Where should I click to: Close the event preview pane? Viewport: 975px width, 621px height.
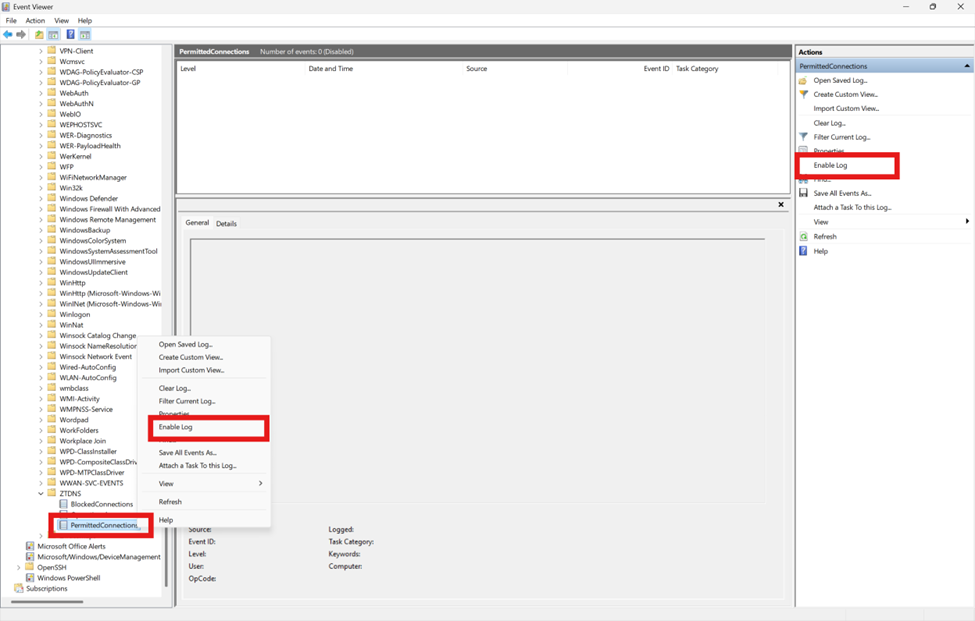[780, 204]
